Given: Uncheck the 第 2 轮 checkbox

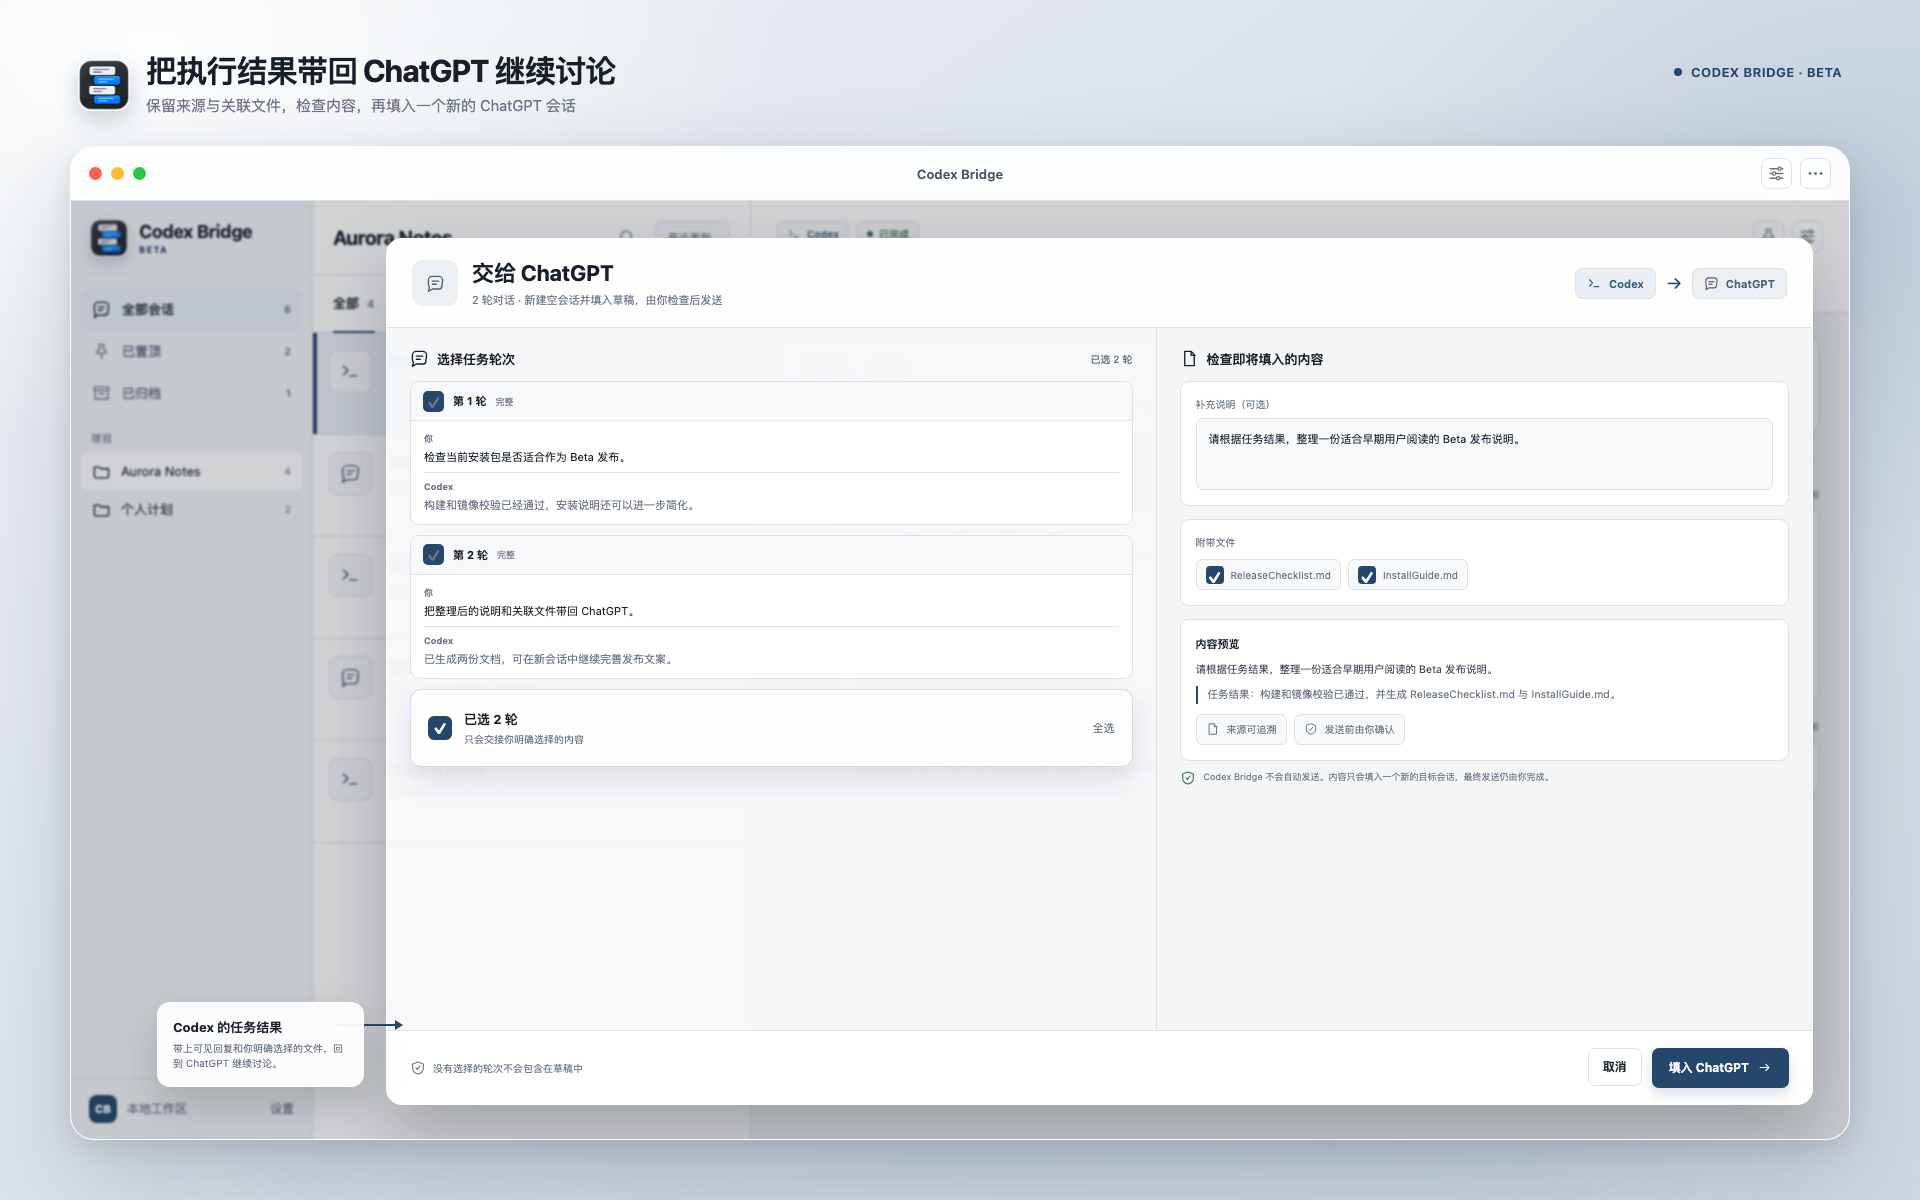Looking at the screenshot, I should click(x=434, y=555).
